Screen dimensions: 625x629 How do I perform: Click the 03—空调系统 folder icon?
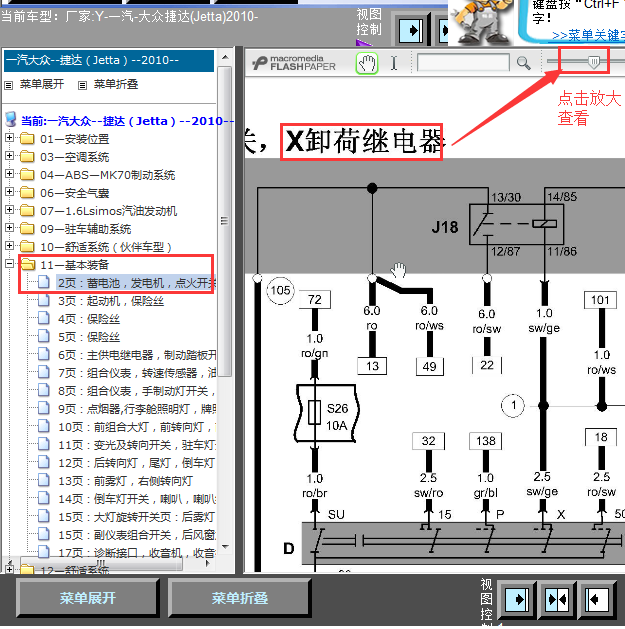pyautogui.click(x=27, y=157)
